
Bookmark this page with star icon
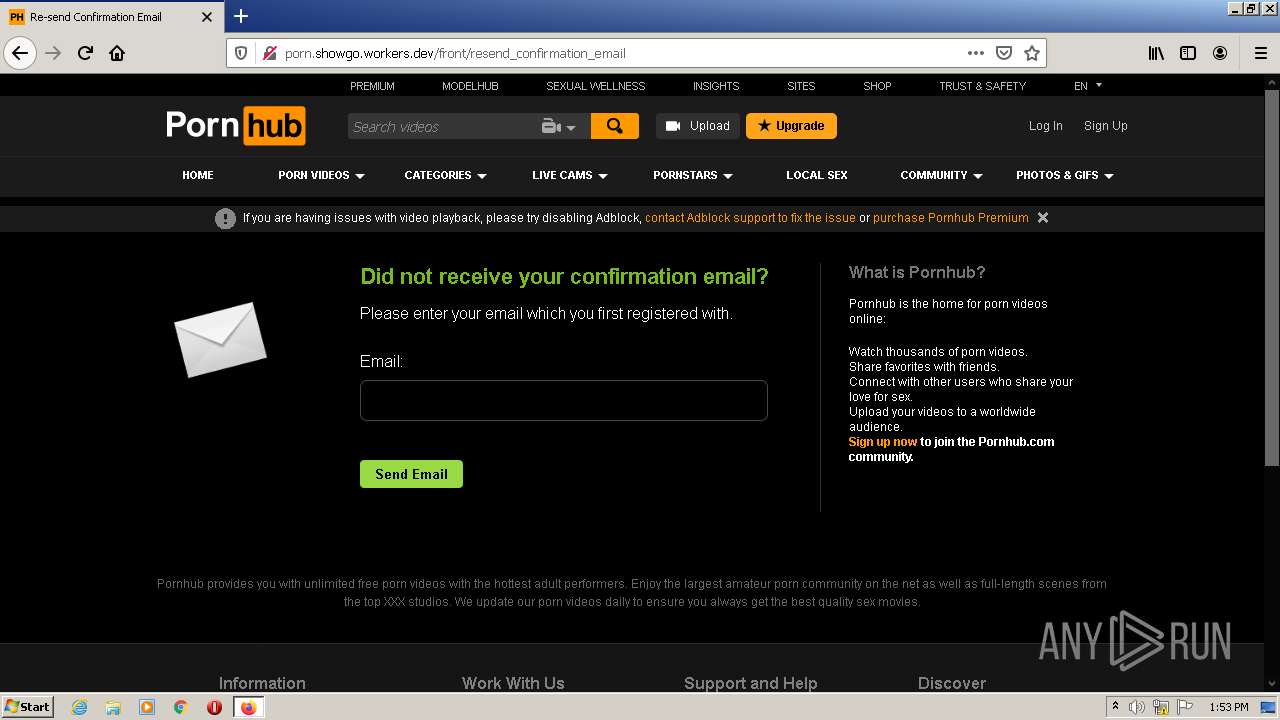1032,53
